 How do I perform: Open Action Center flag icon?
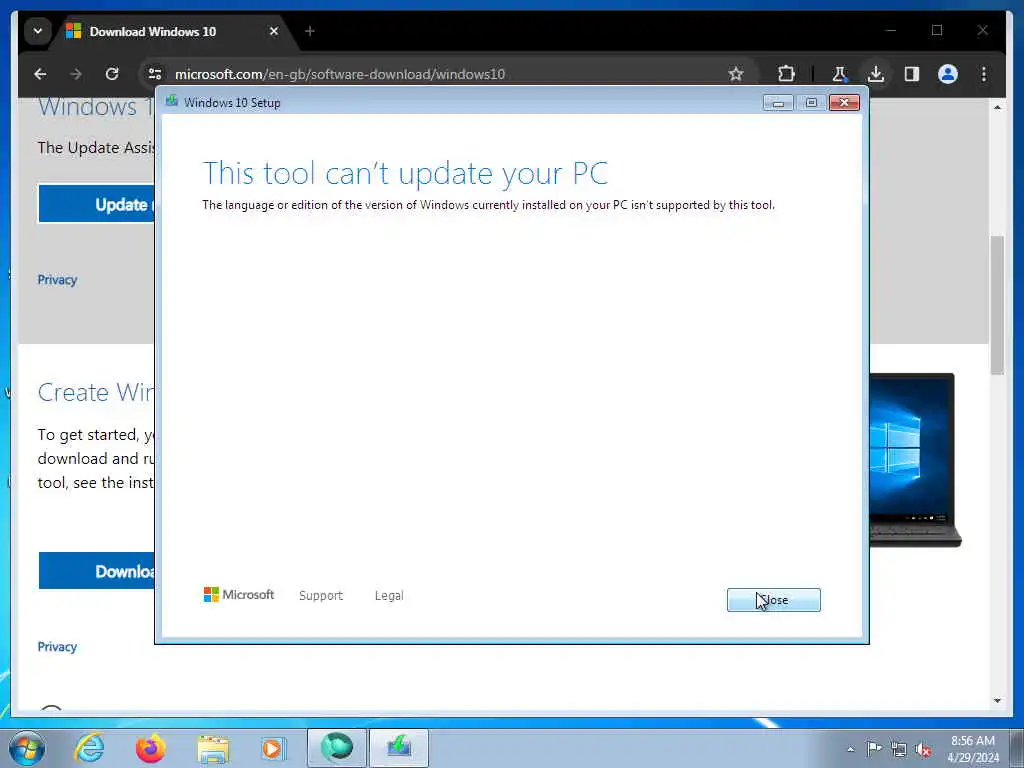coord(874,748)
